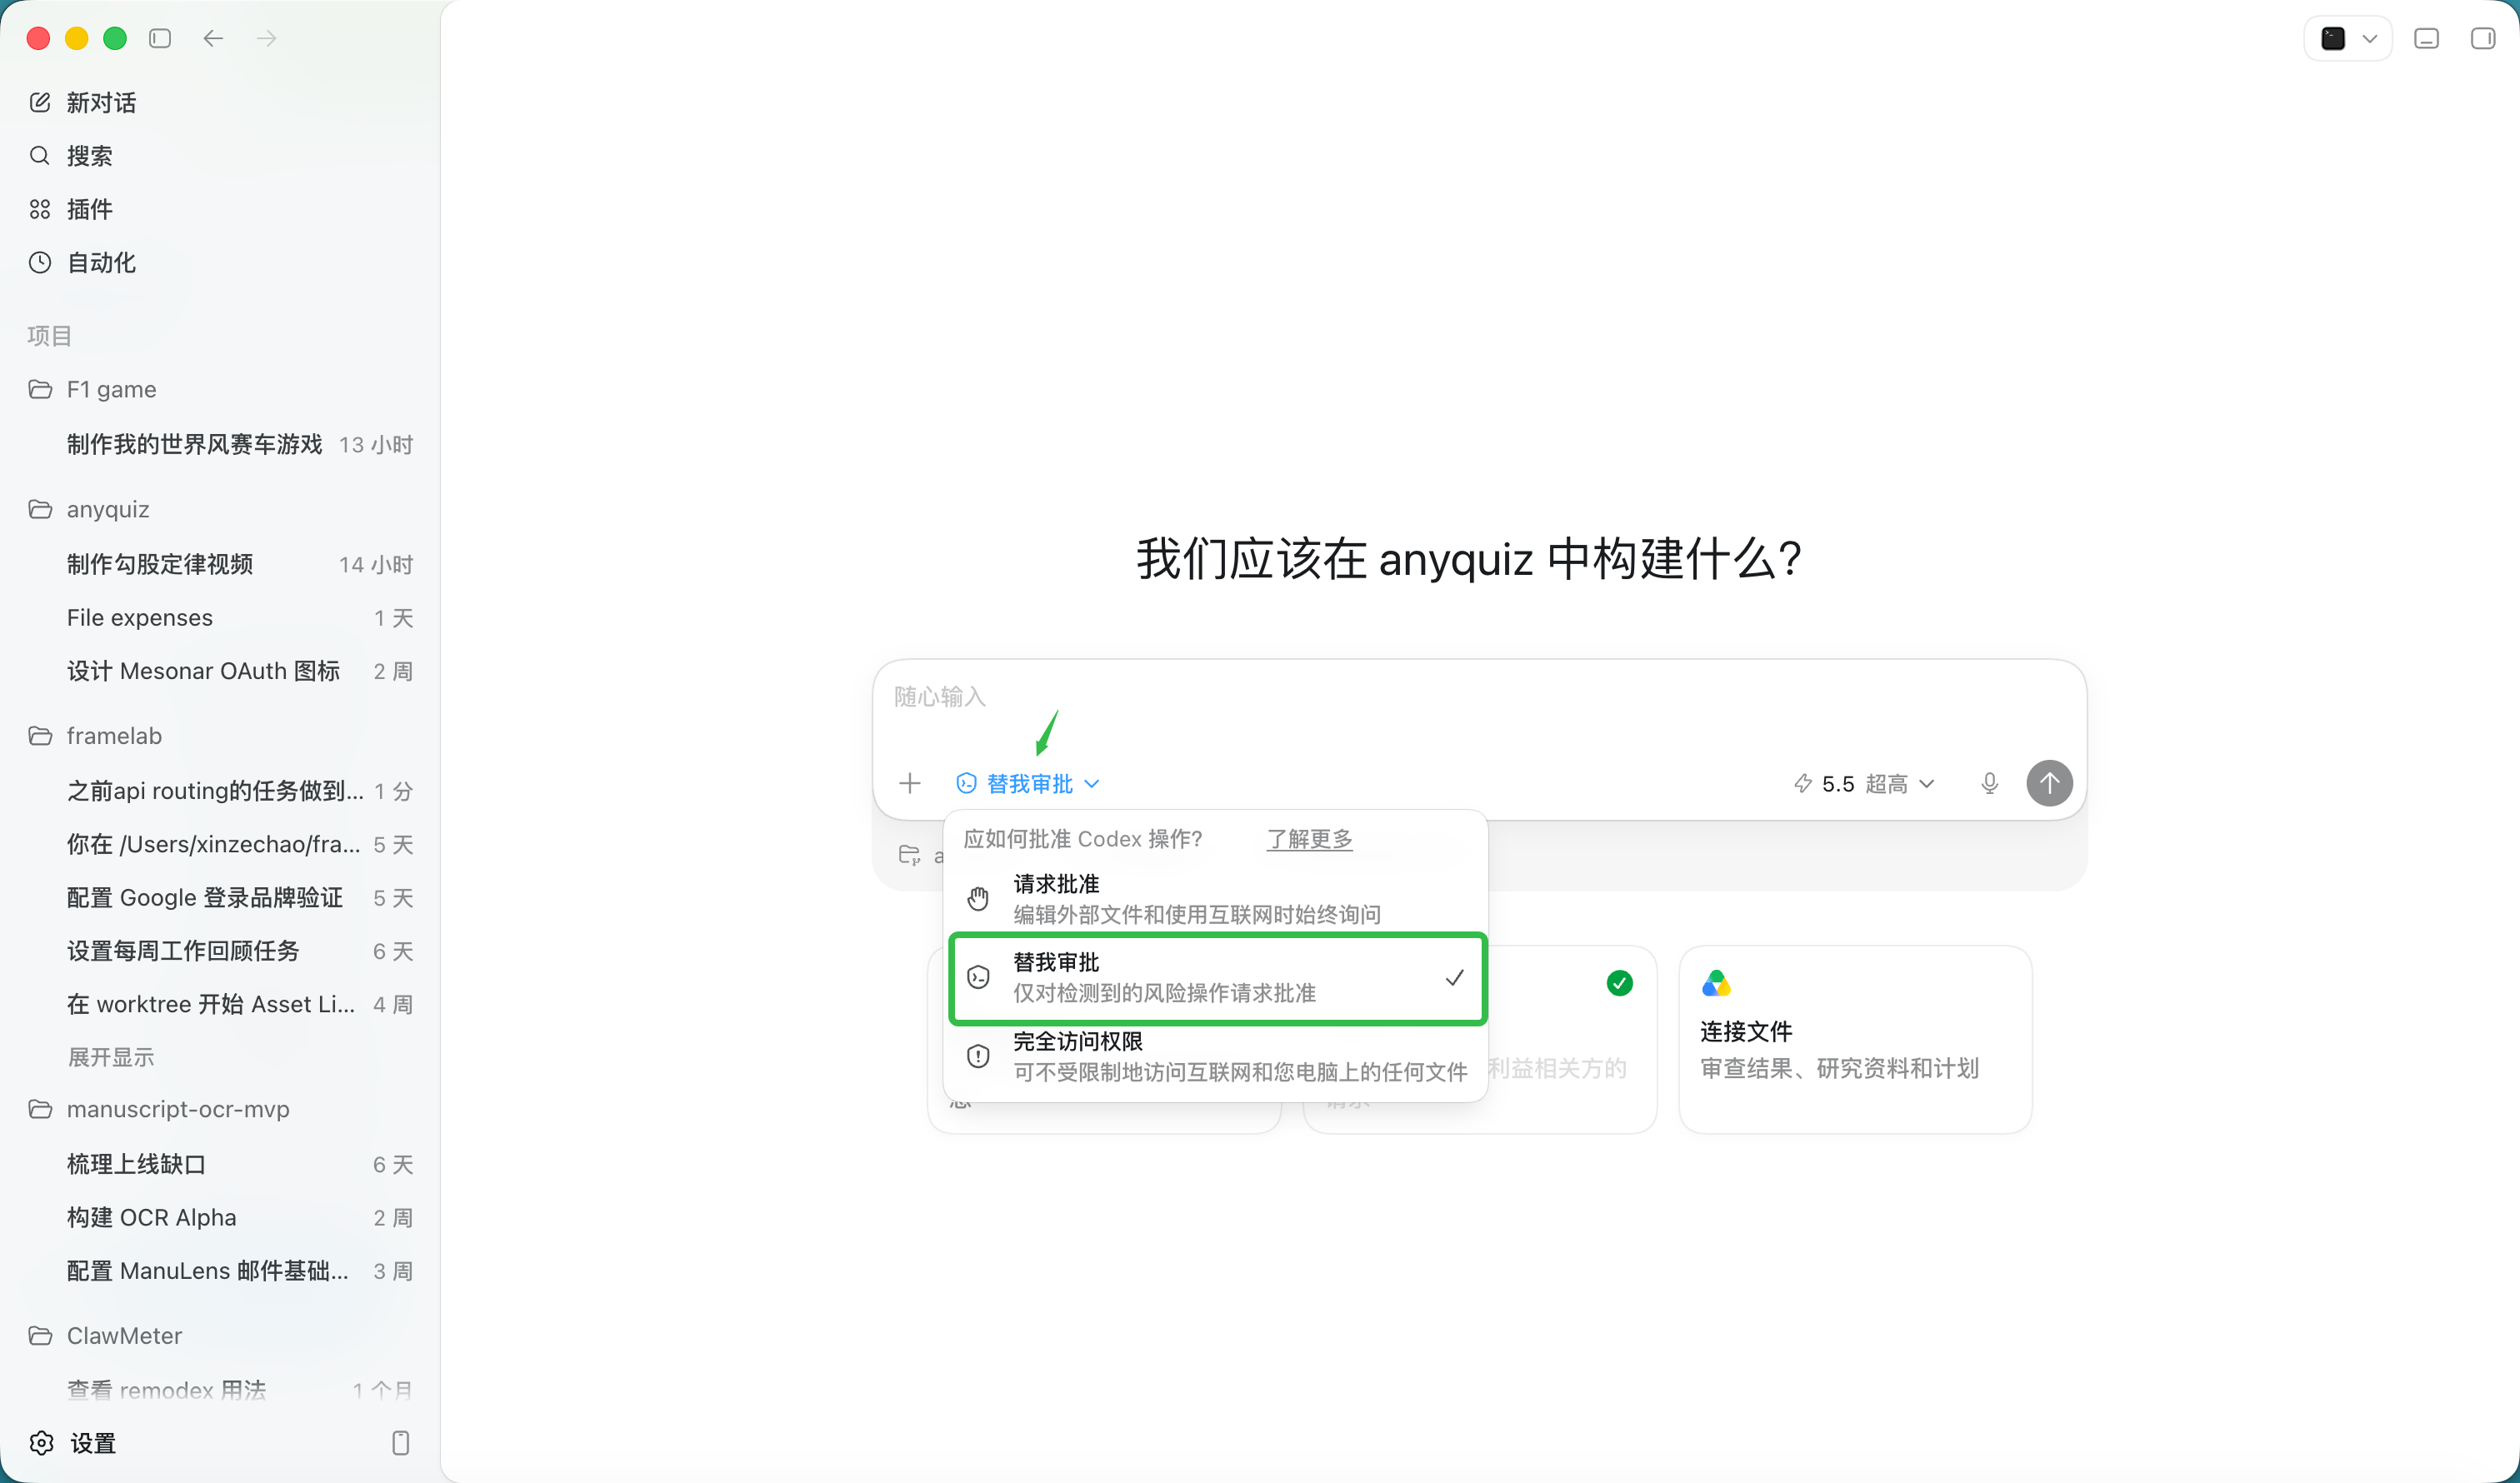
Task: Open the 5.5 超高 model dropdown
Action: pos(1864,783)
